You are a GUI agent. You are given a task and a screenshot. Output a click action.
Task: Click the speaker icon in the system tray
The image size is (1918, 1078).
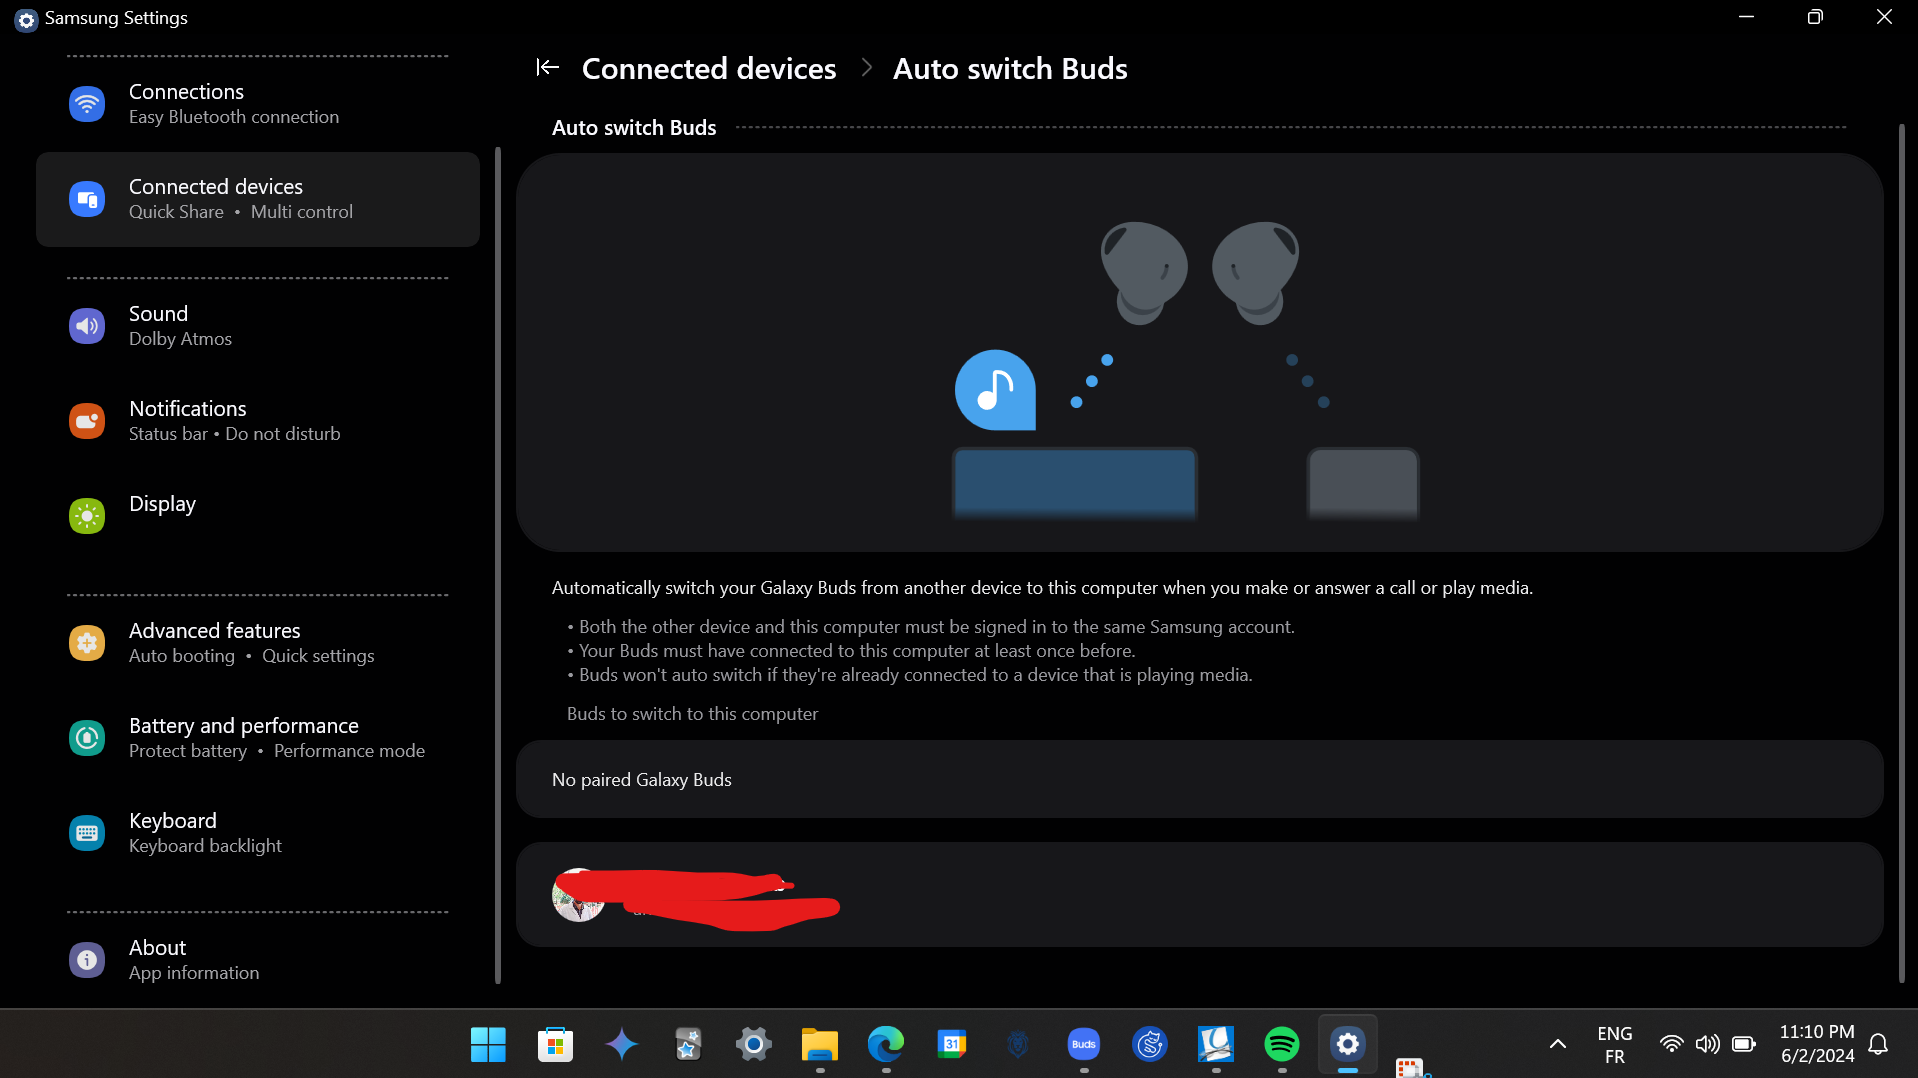point(1708,1043)
